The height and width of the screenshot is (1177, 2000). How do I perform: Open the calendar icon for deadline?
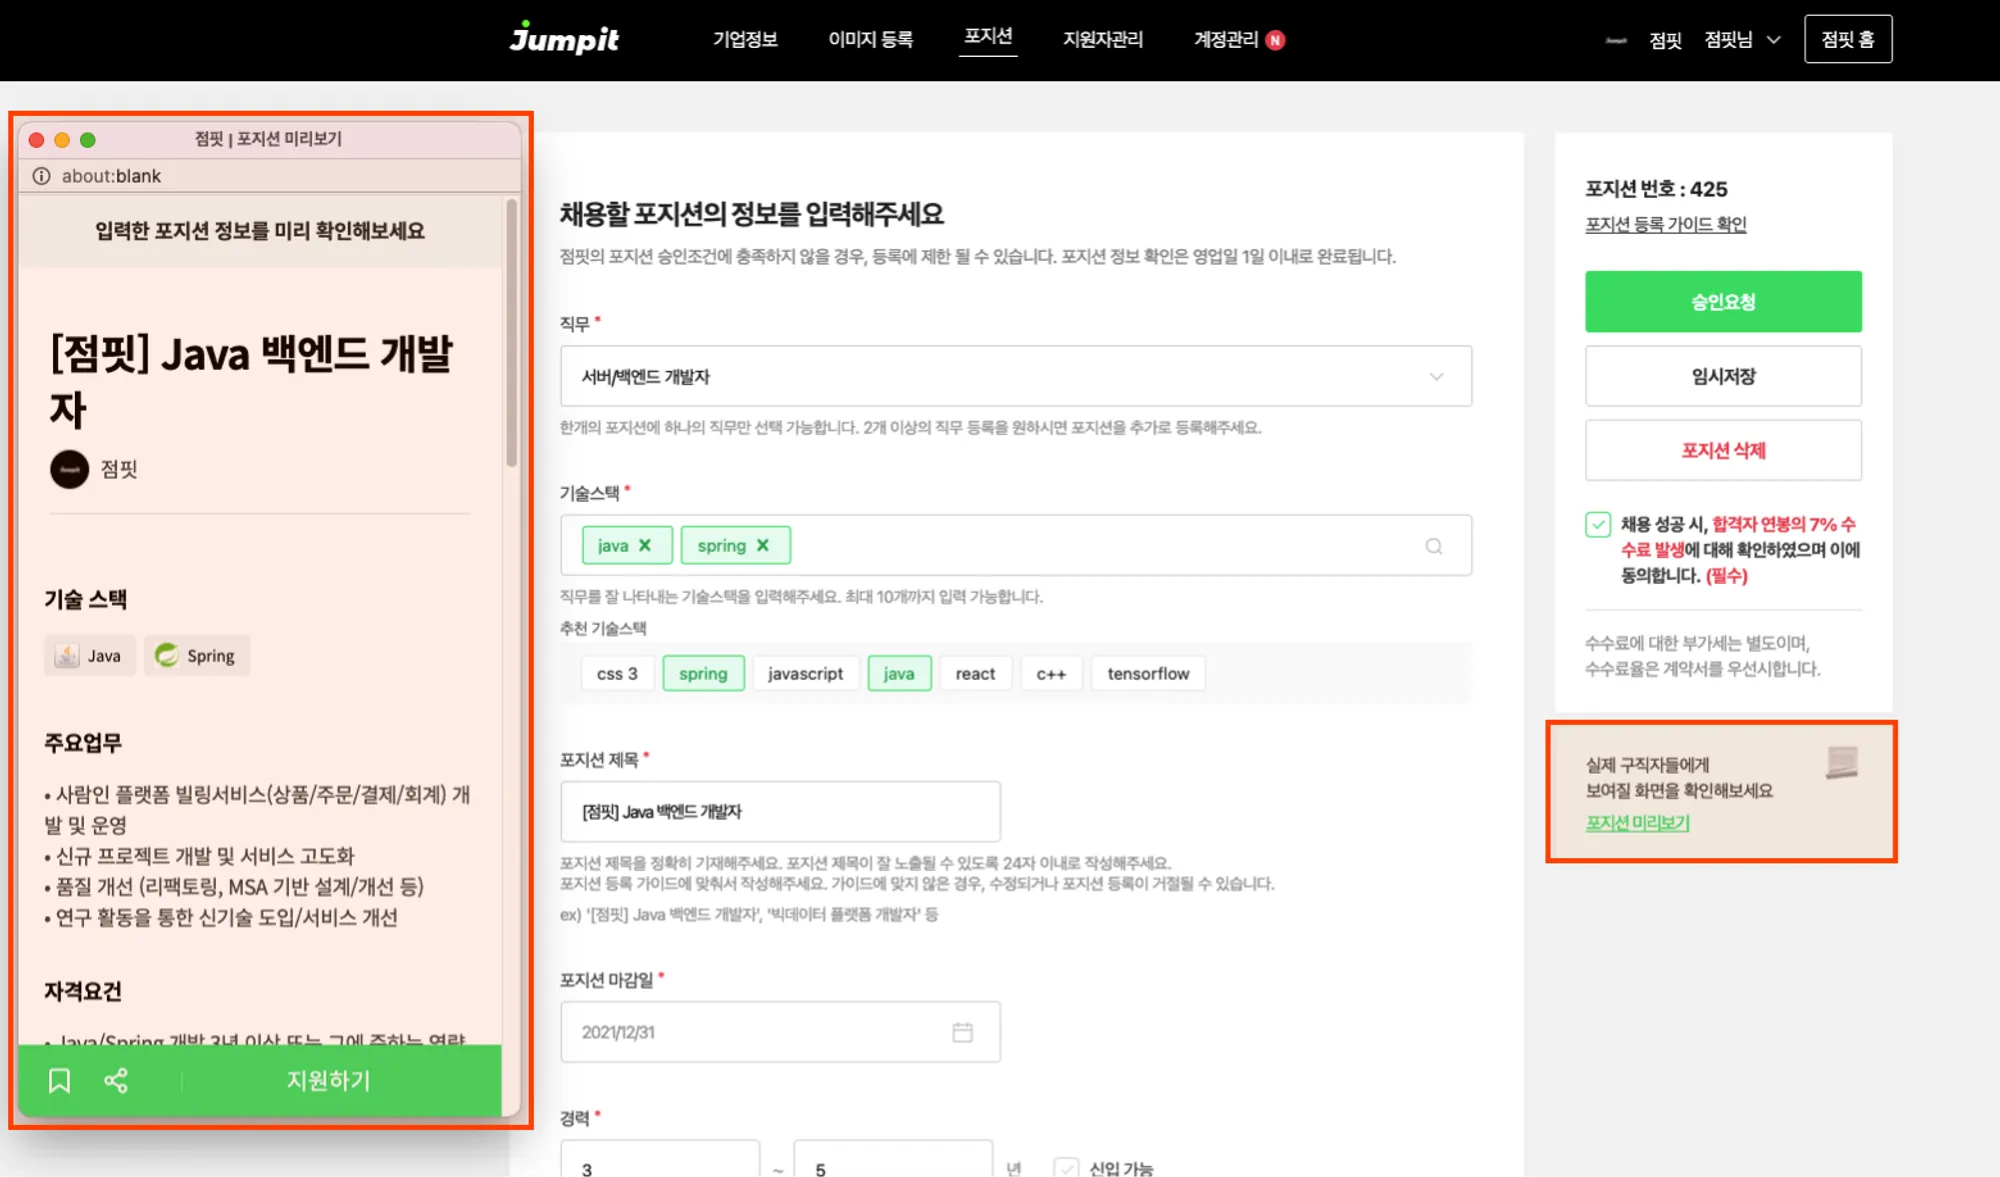tap(962, 1032)
